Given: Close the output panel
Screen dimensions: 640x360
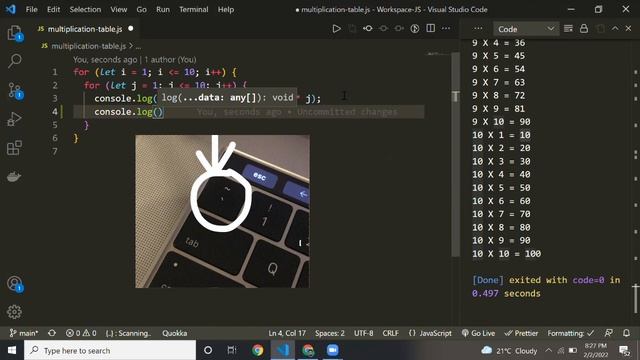Looking at the screenshot, I should pos(628,29).
